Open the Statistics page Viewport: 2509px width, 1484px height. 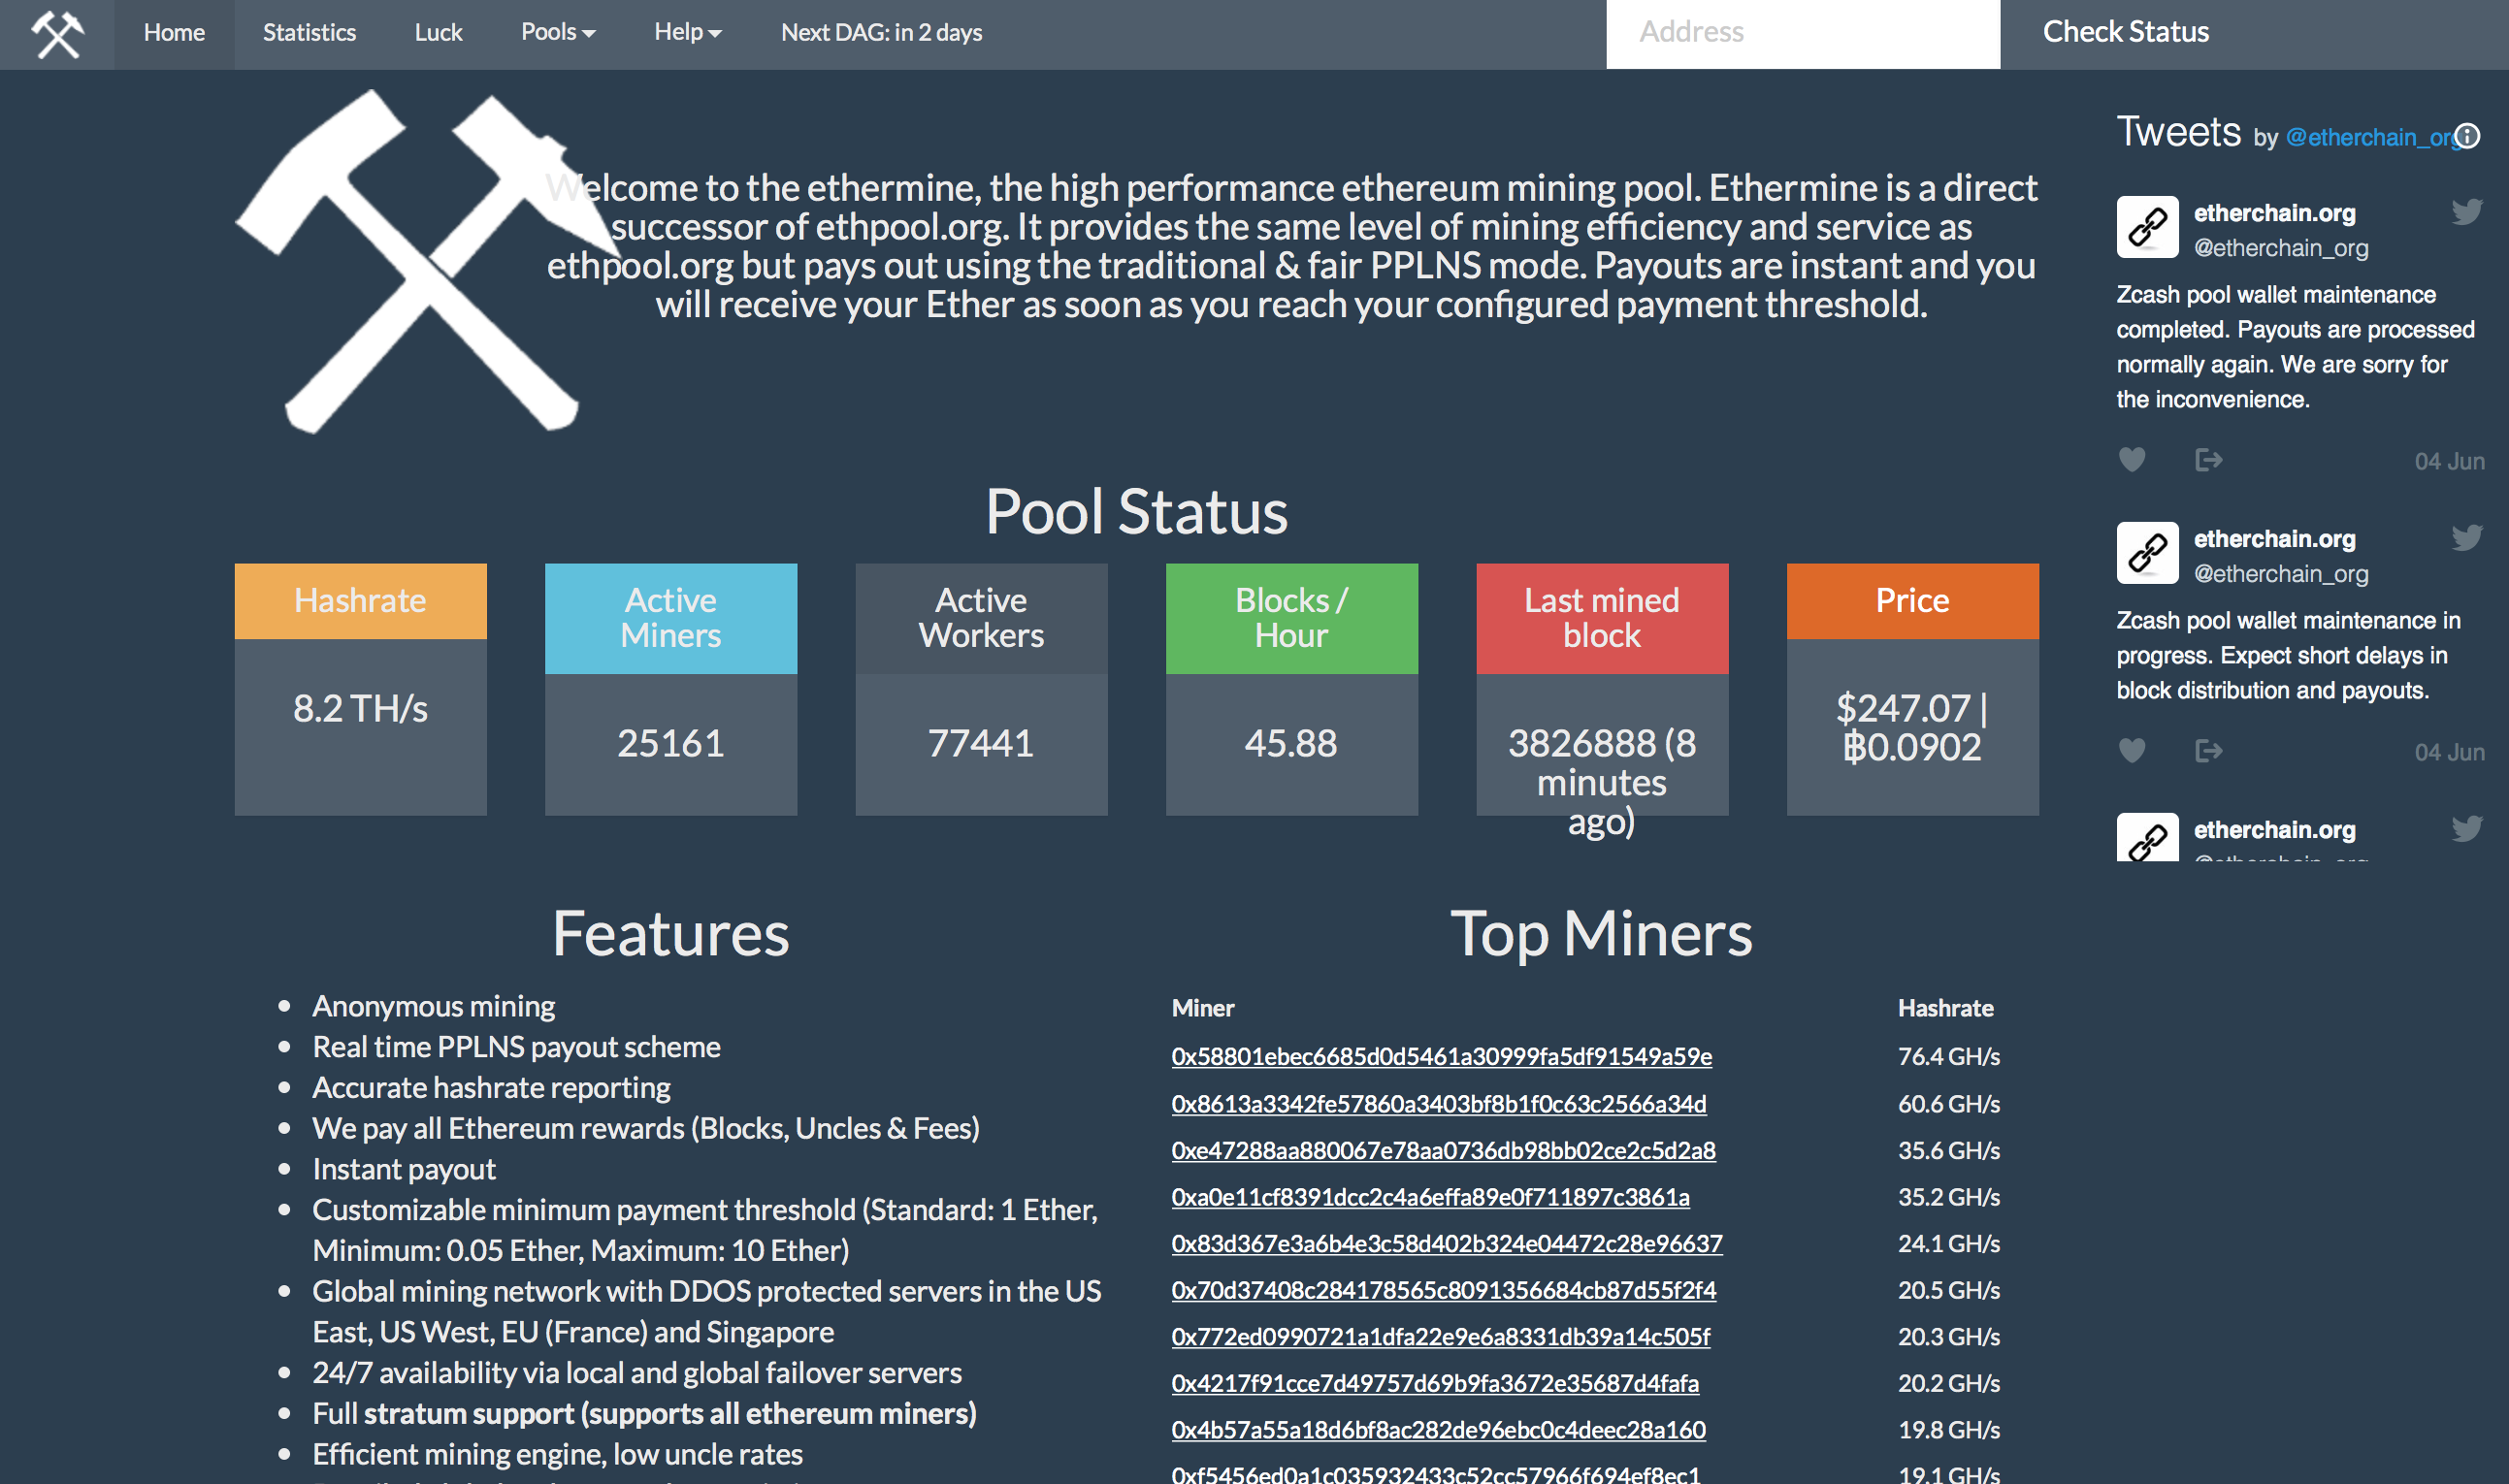point(309,33)
